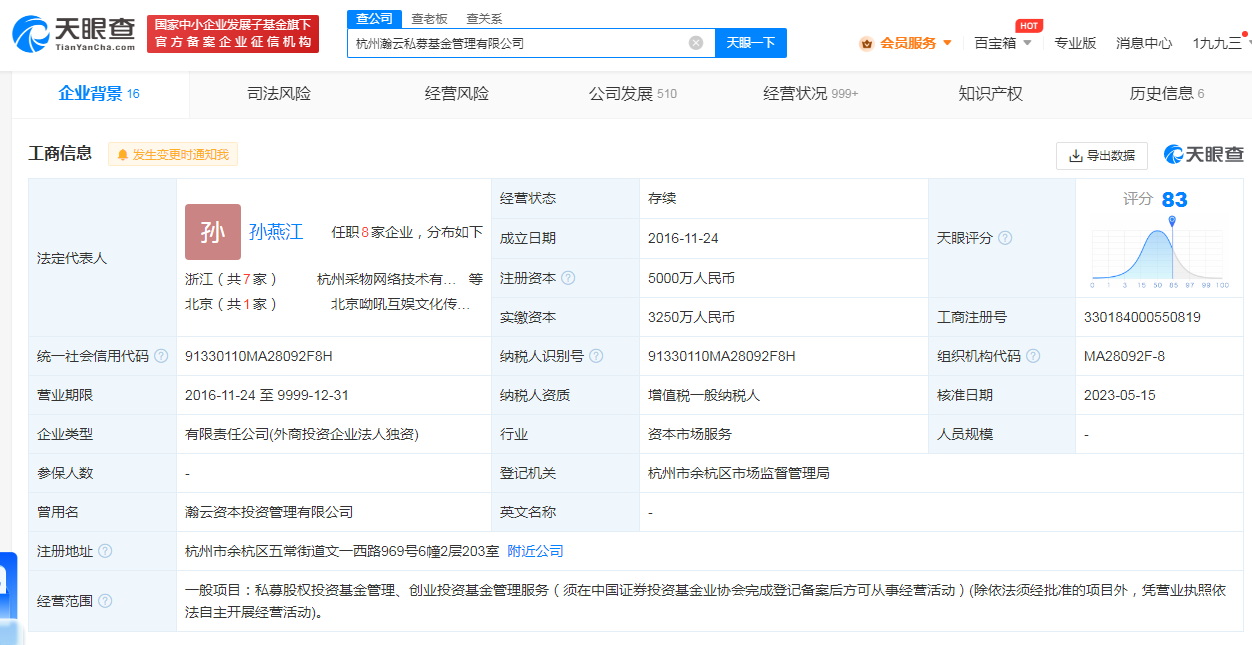Open the 知识产权 tab
Viewport: 1252px width, 645px height.
(x=990, y=94)
